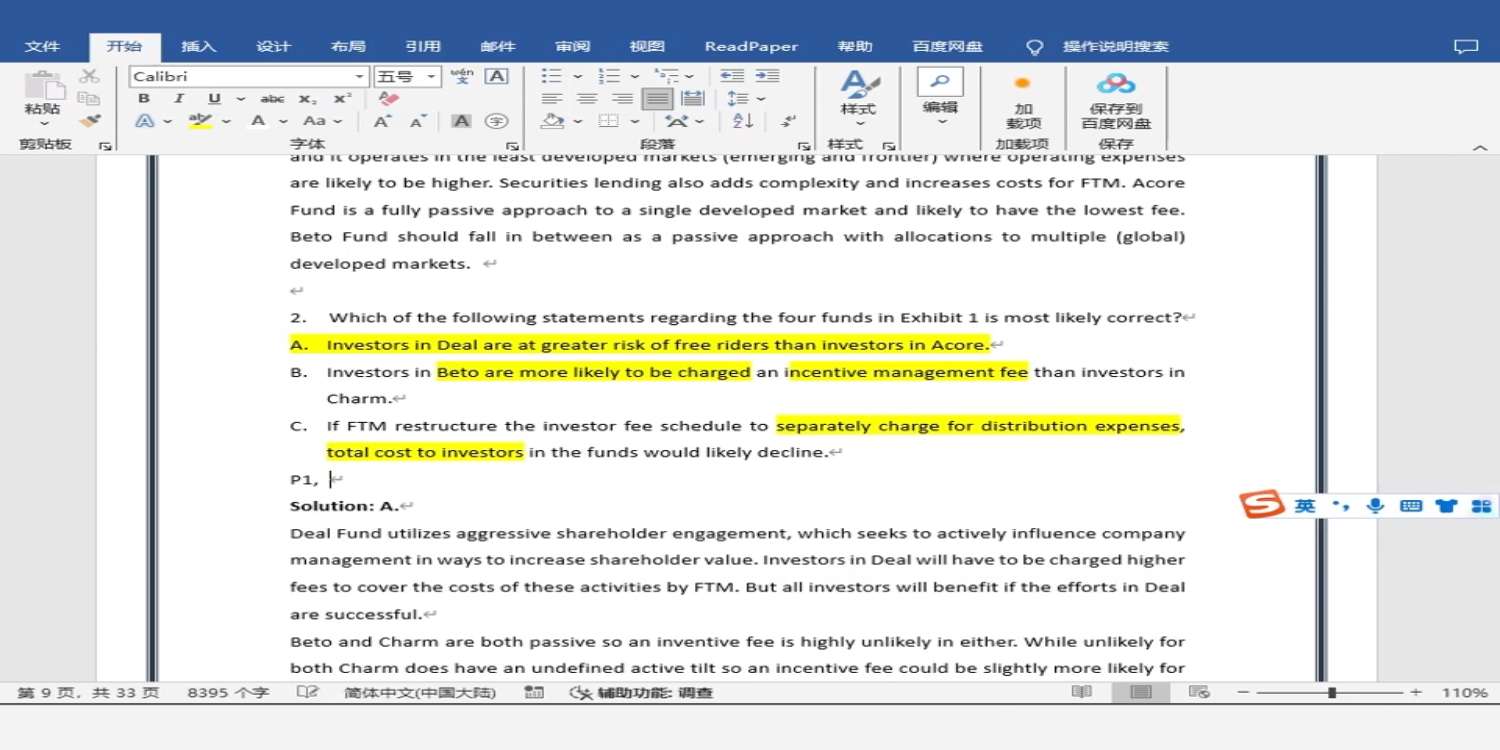Switch to Read Mode view in status bar
The height and width of the screenshot is (750, 1500).
click(1081, 692)
